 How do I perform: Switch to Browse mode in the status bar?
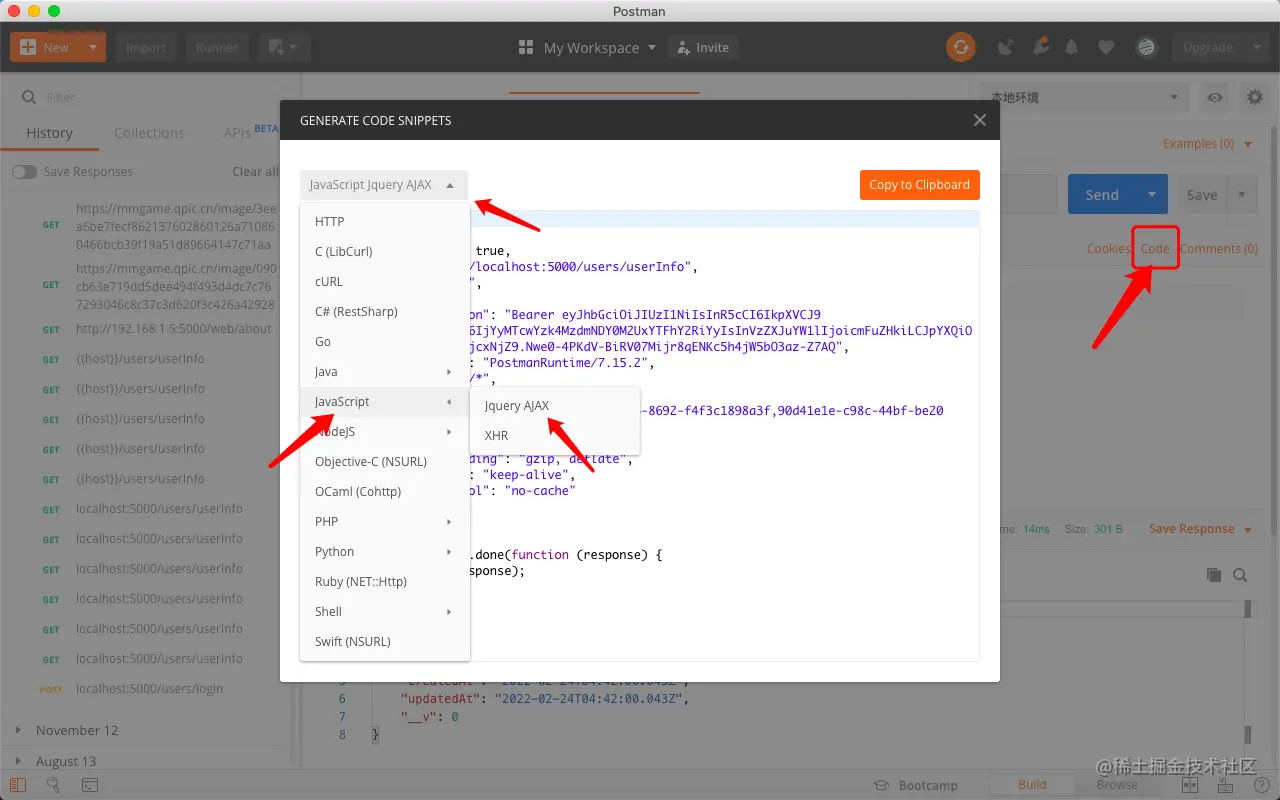click(1117, 785)
